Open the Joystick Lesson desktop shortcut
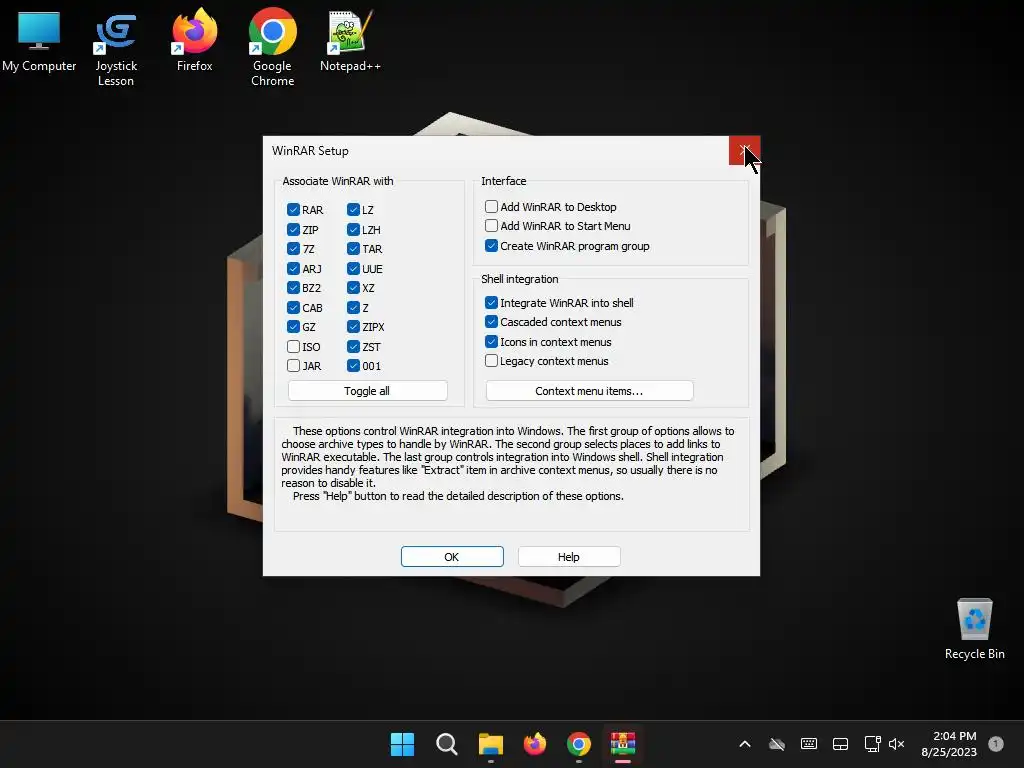Image resolution: width=1024 pixels, height=768 pixels. [116, 49]
